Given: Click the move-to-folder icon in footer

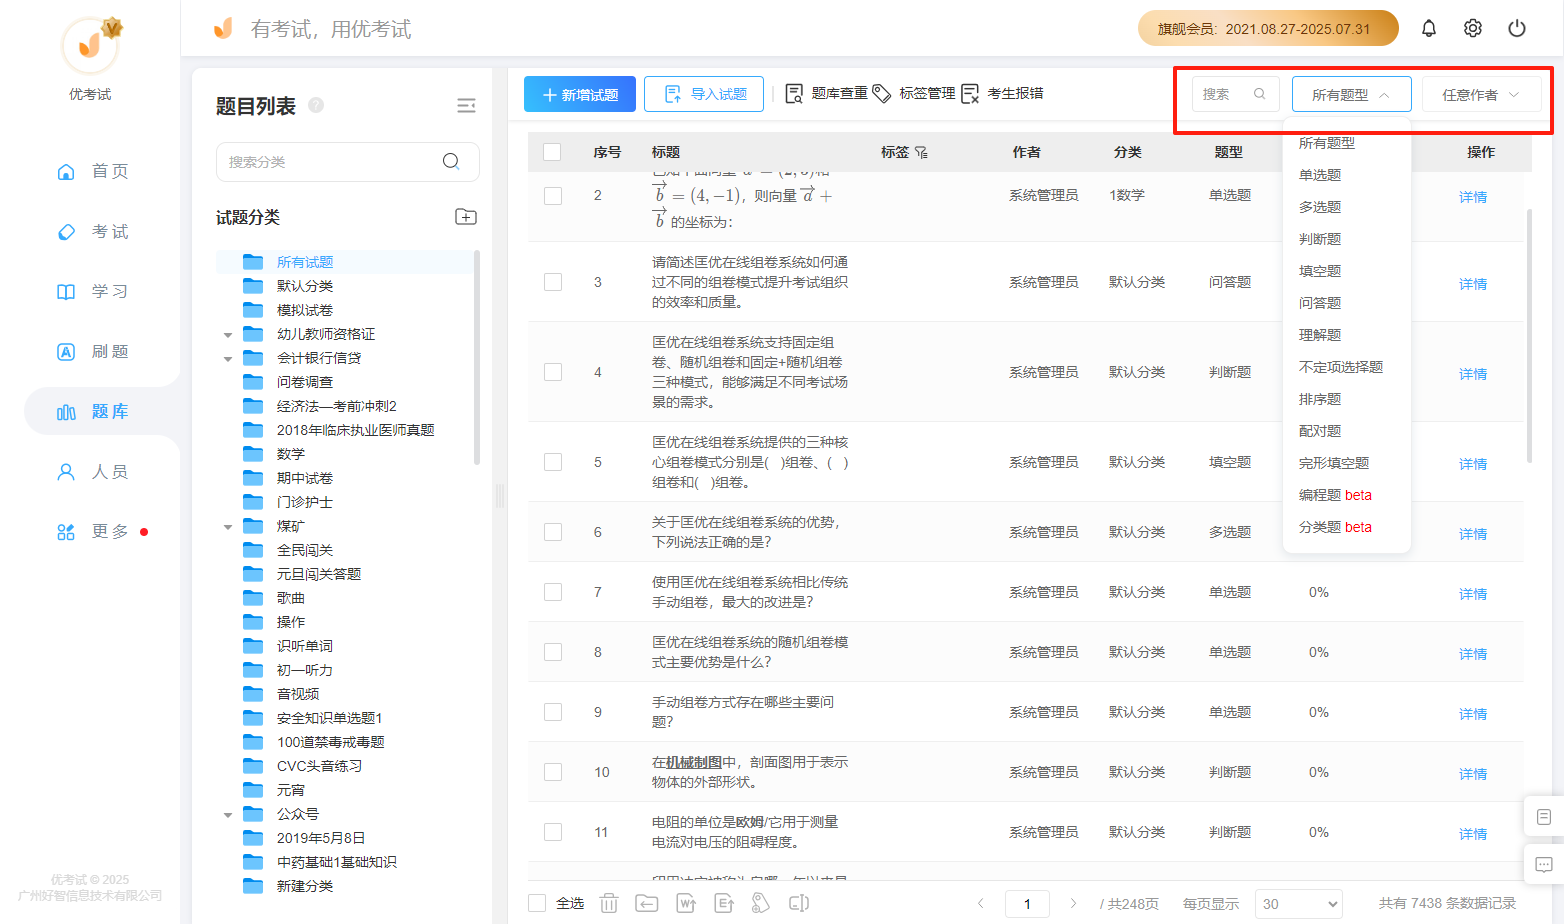Looking at the screenshot, I should click(647, 903).
